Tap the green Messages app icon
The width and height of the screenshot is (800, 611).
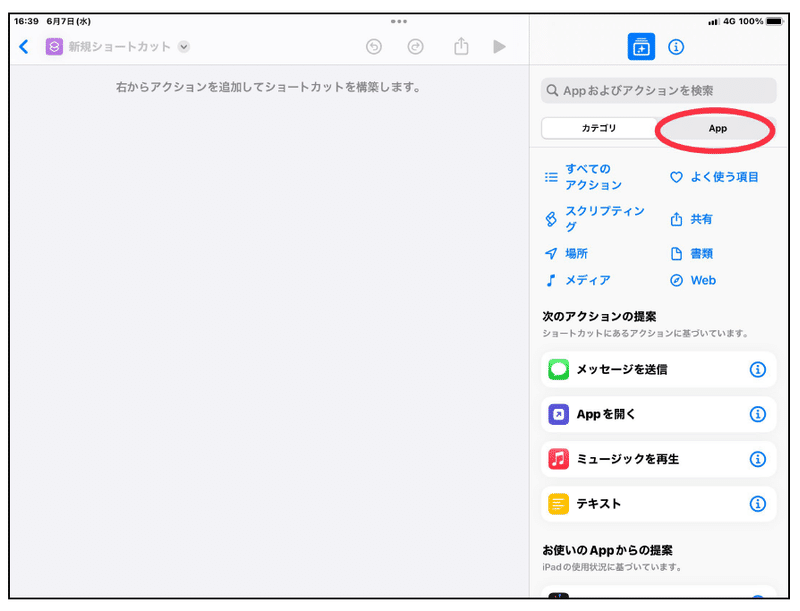point(559,369)
